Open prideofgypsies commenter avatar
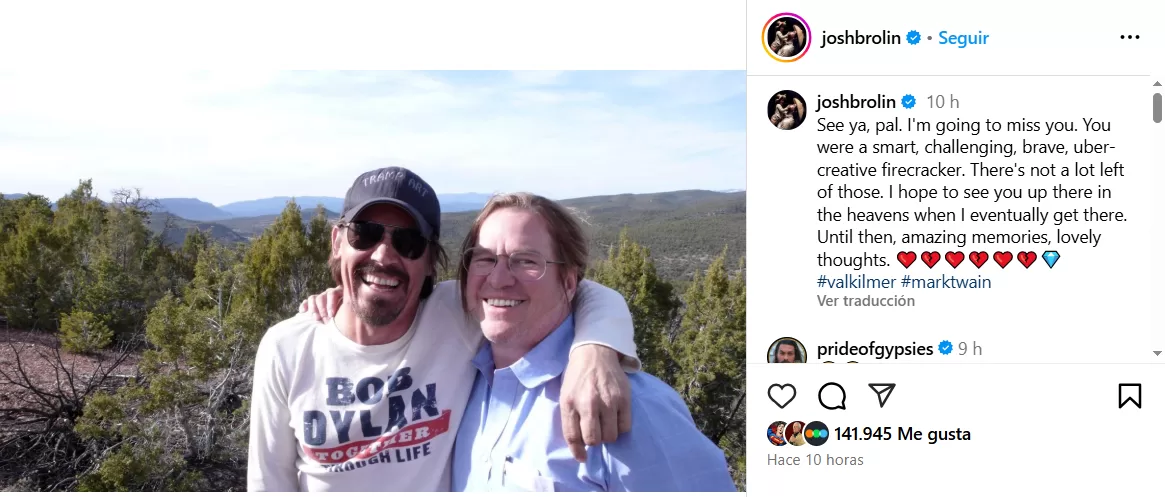The height and width of the screenshot is (497, 1165). 786,352
